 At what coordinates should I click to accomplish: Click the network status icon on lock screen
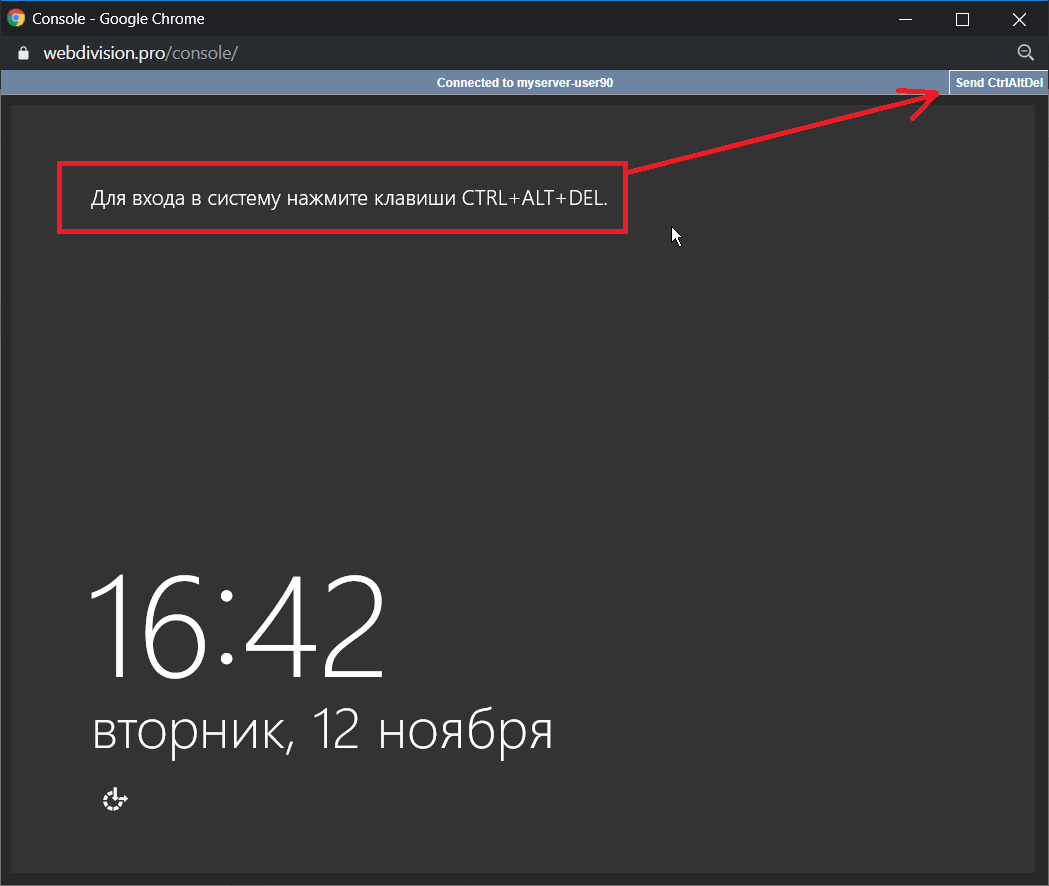point(115,799)
